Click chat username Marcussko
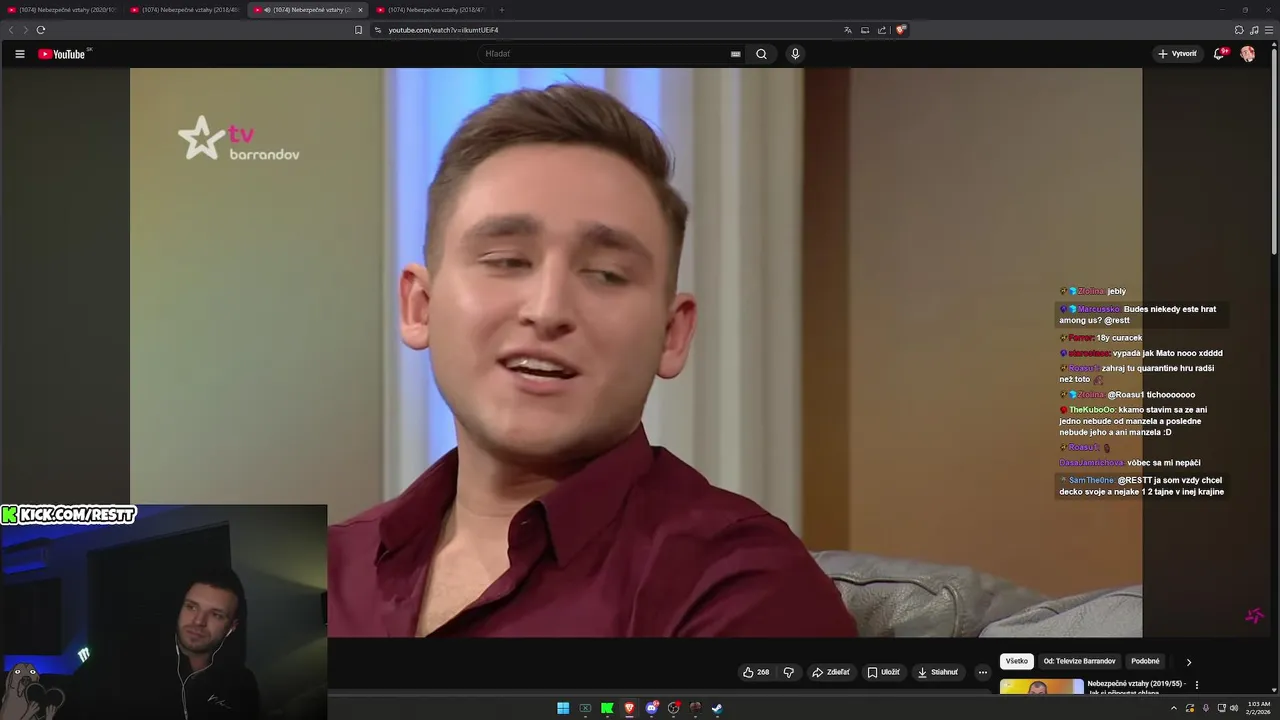1280x720 pixels. (x=1099, y=309)
